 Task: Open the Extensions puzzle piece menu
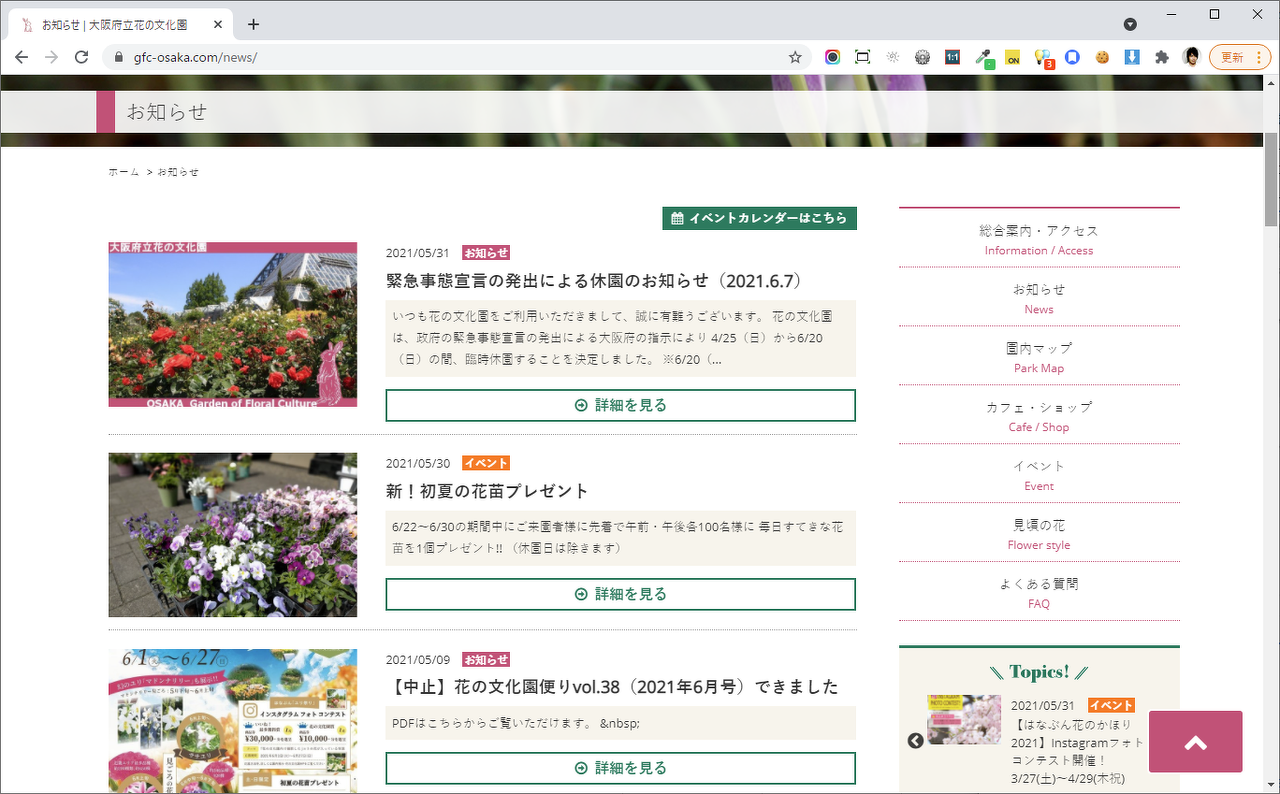click(1161, 57)
